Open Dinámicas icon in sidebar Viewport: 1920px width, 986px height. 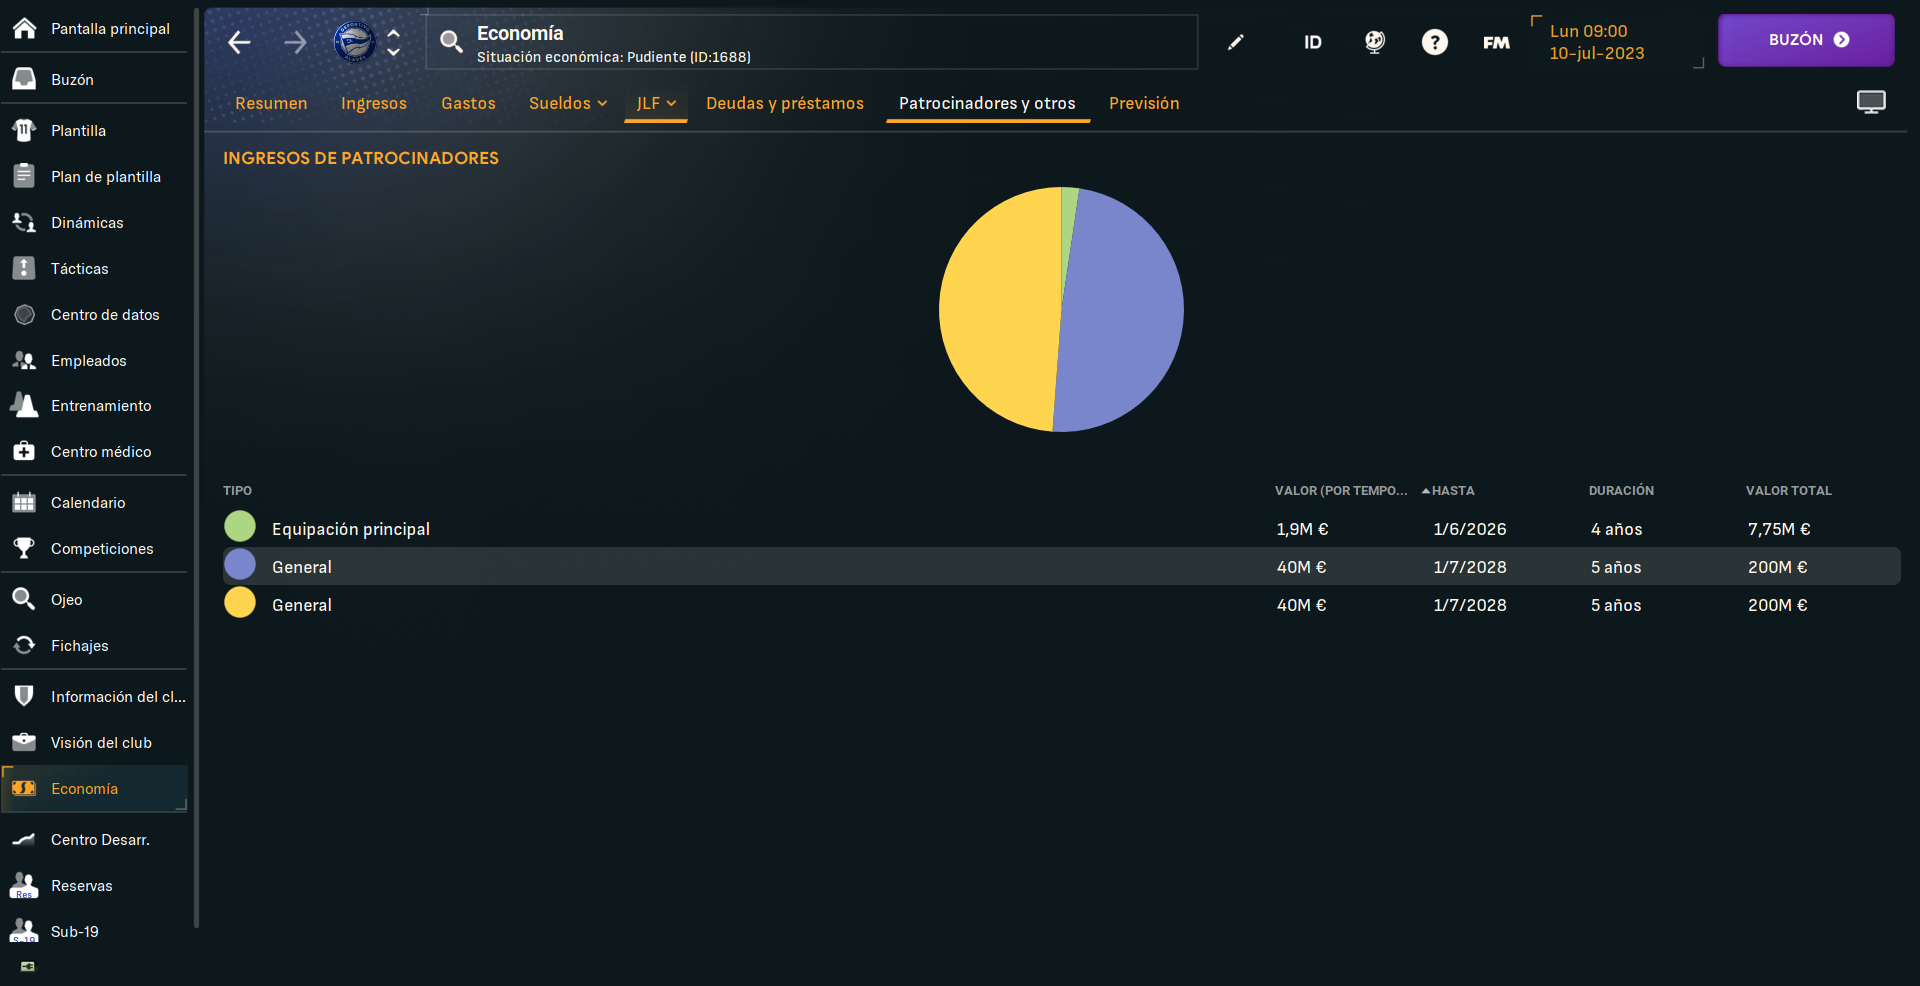point(24,222)
